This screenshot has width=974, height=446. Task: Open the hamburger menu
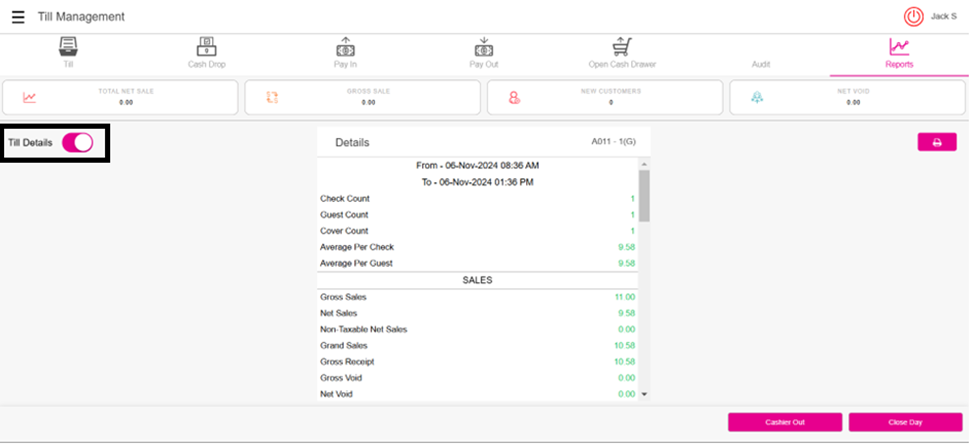point(18,17)
